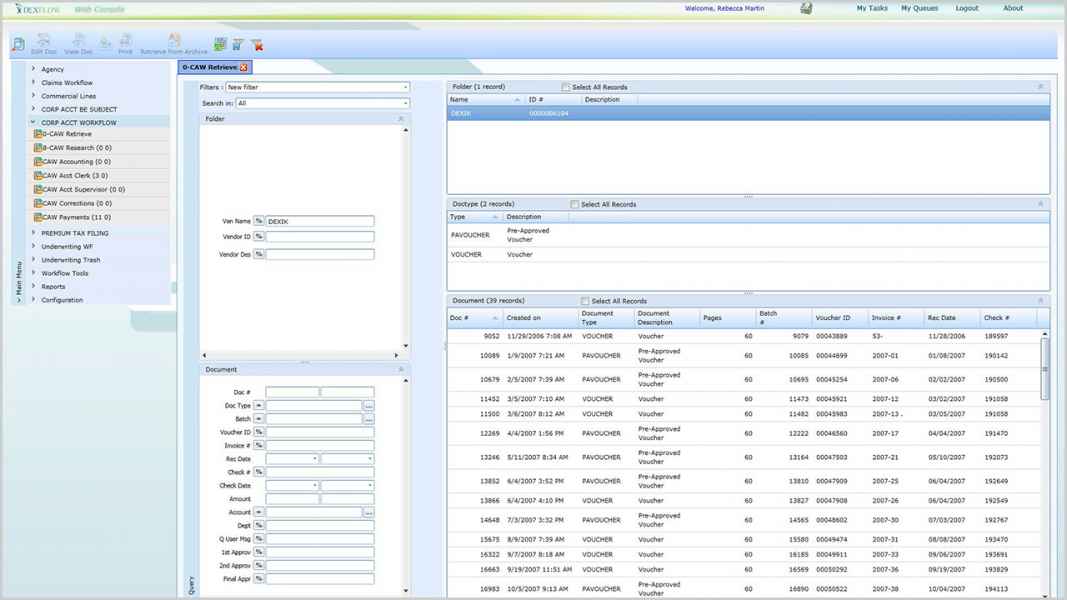Click the green grid icon in the toolbar
Viewport: 1067px width, 600px height.
pyautogui.click(x=220, y=44)
